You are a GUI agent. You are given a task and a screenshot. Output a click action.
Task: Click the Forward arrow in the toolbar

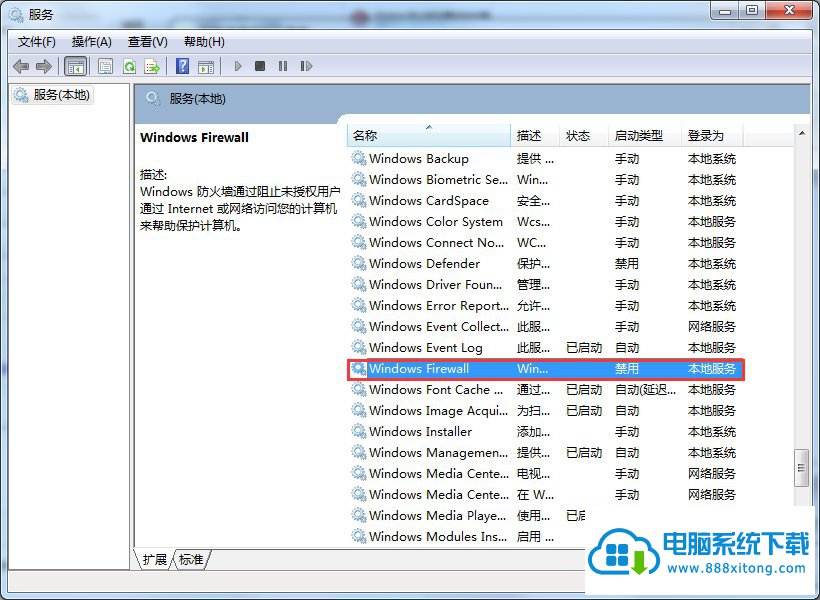pyautogui.click(x=43, y=66)
